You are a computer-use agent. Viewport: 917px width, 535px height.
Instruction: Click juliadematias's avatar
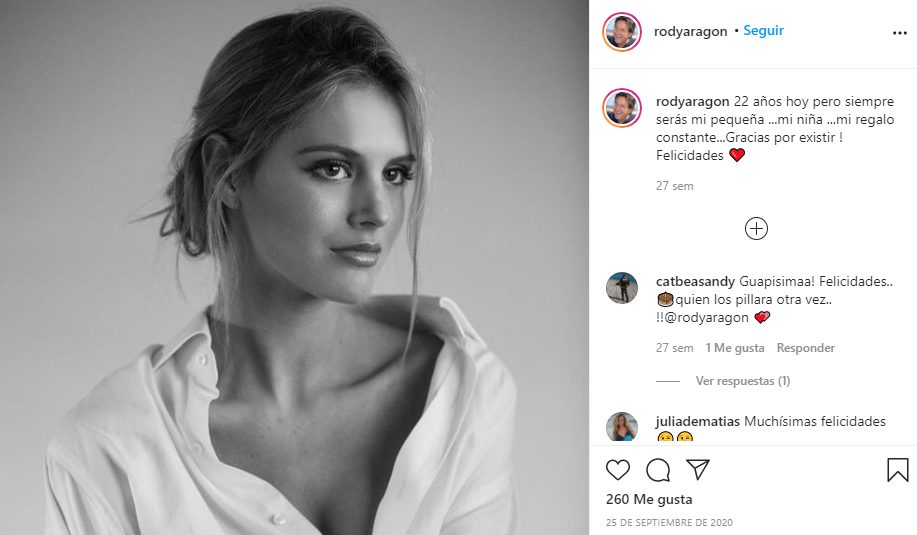(621, 427)
